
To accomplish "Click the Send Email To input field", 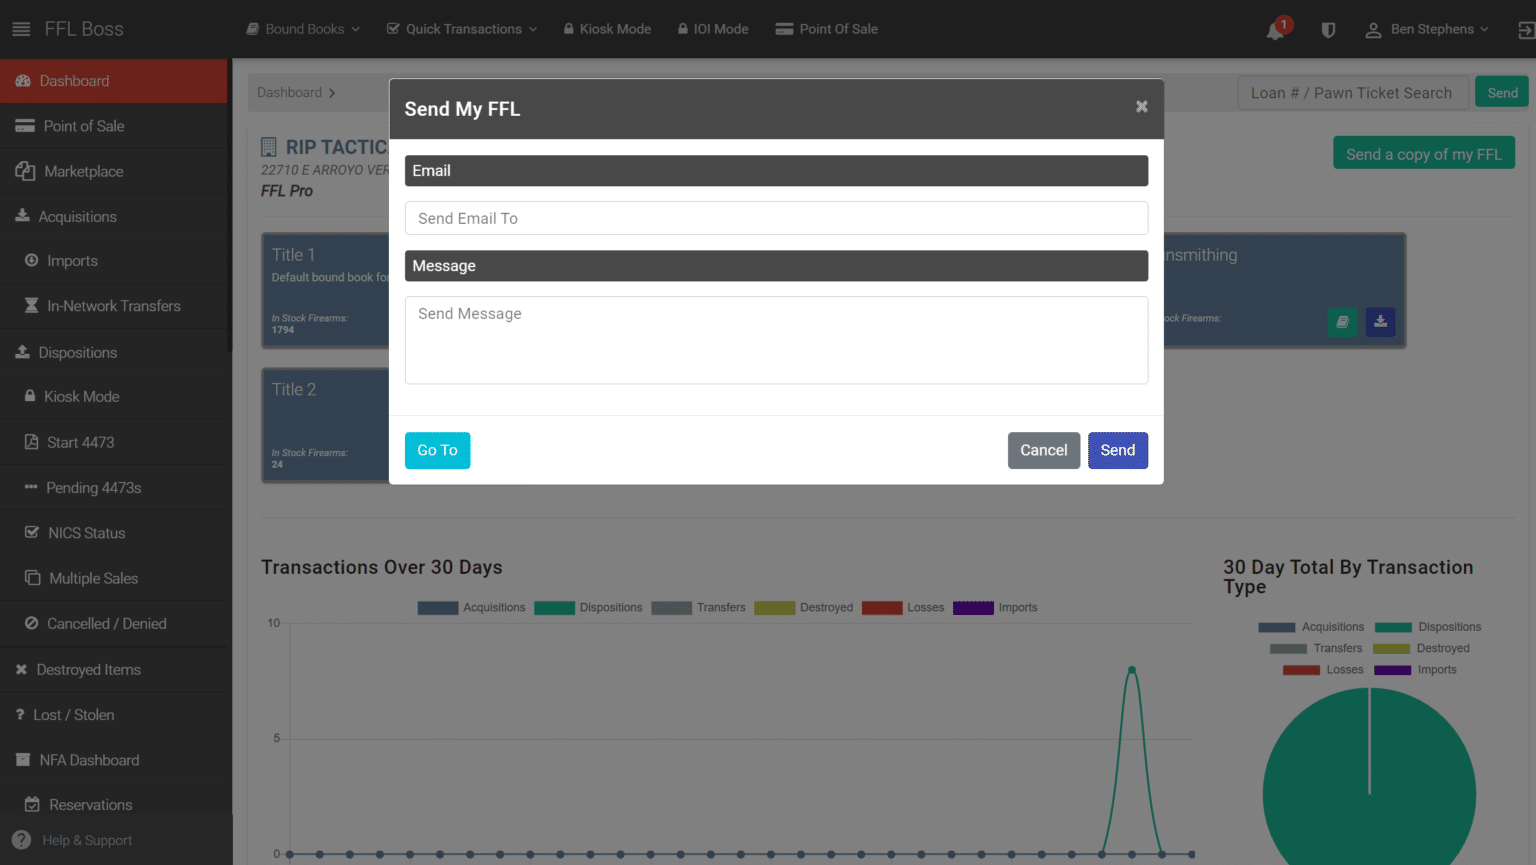I will point(776,218).
